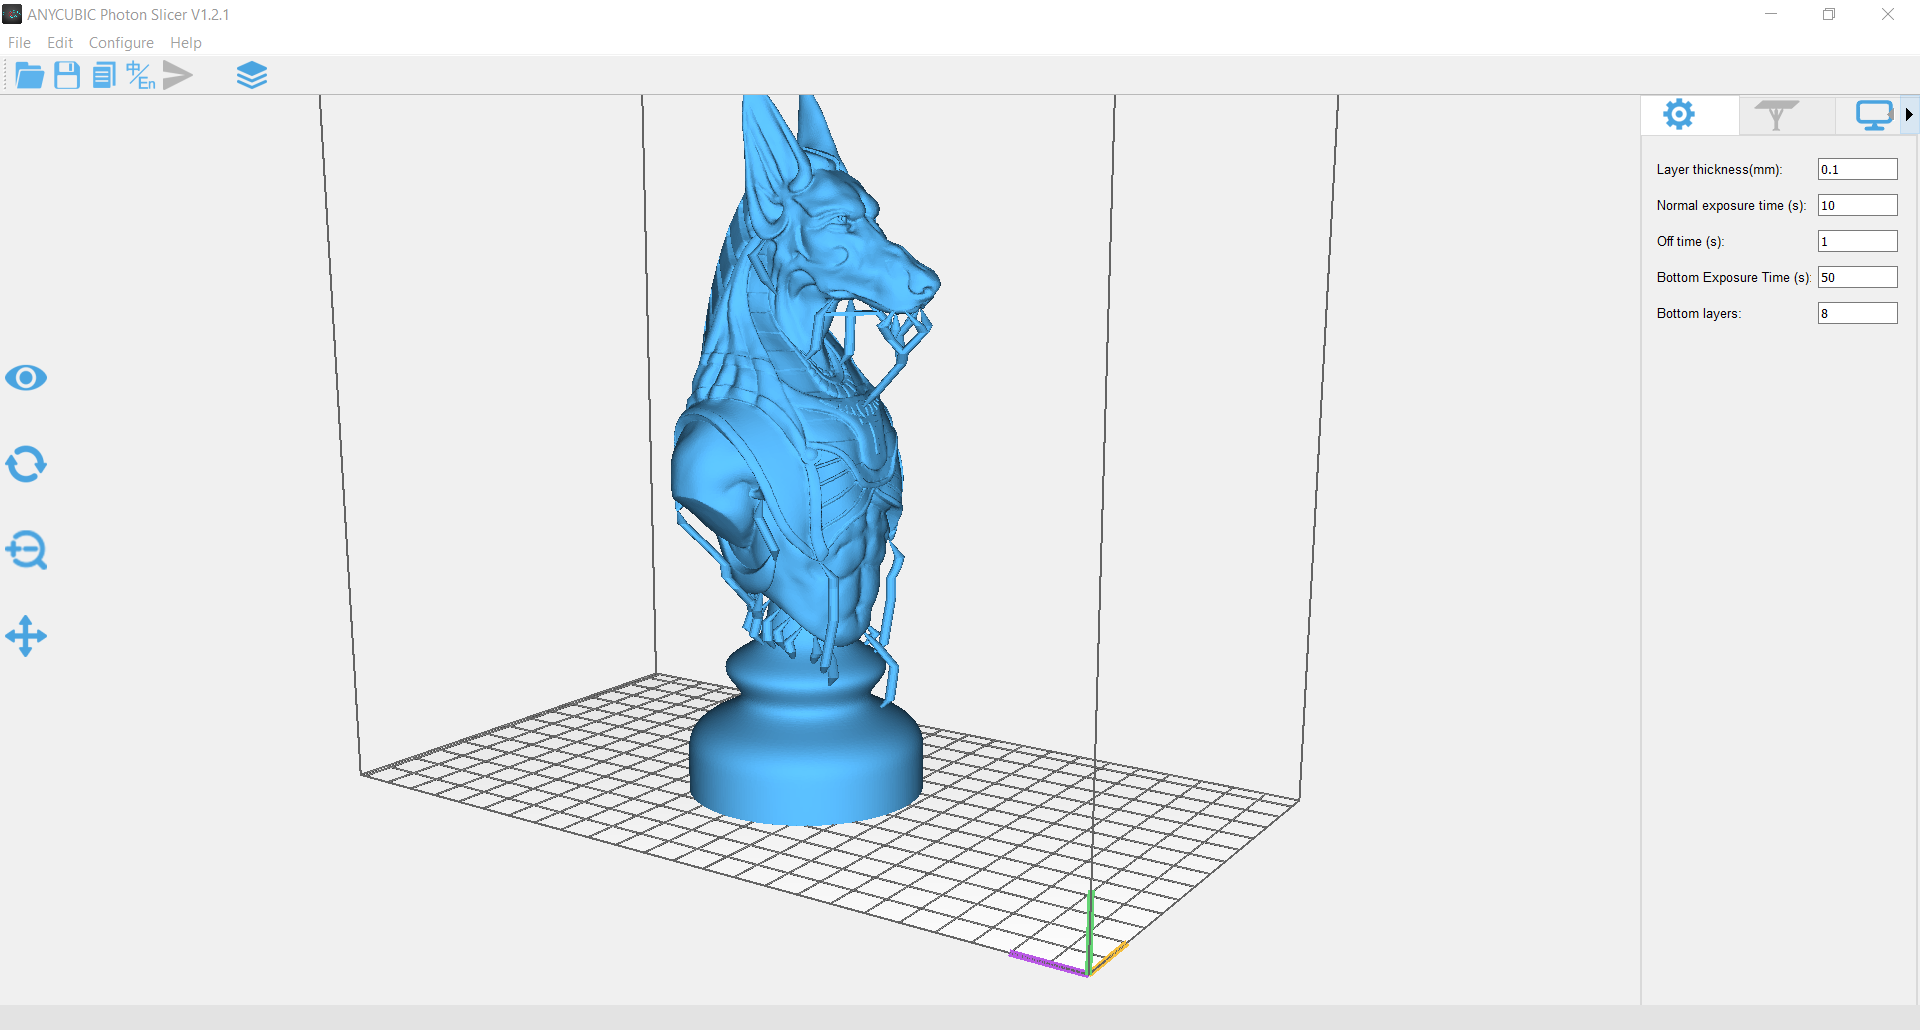Viewport: 1920px width, 1030px height.
Task: Switch to the supports tab
Action: 1777,115
